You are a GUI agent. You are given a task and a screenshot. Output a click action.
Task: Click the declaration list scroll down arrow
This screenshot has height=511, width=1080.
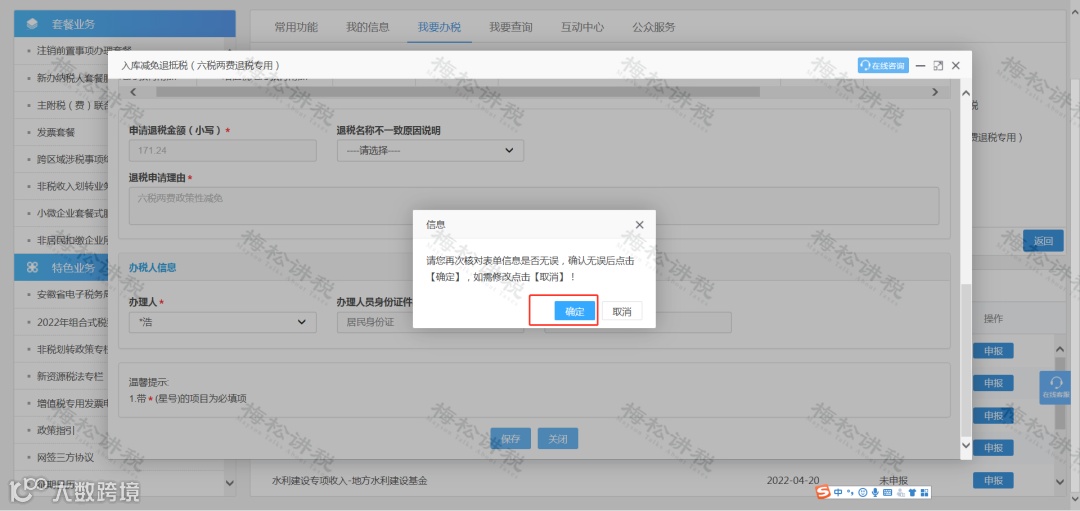click(1060, 480)
